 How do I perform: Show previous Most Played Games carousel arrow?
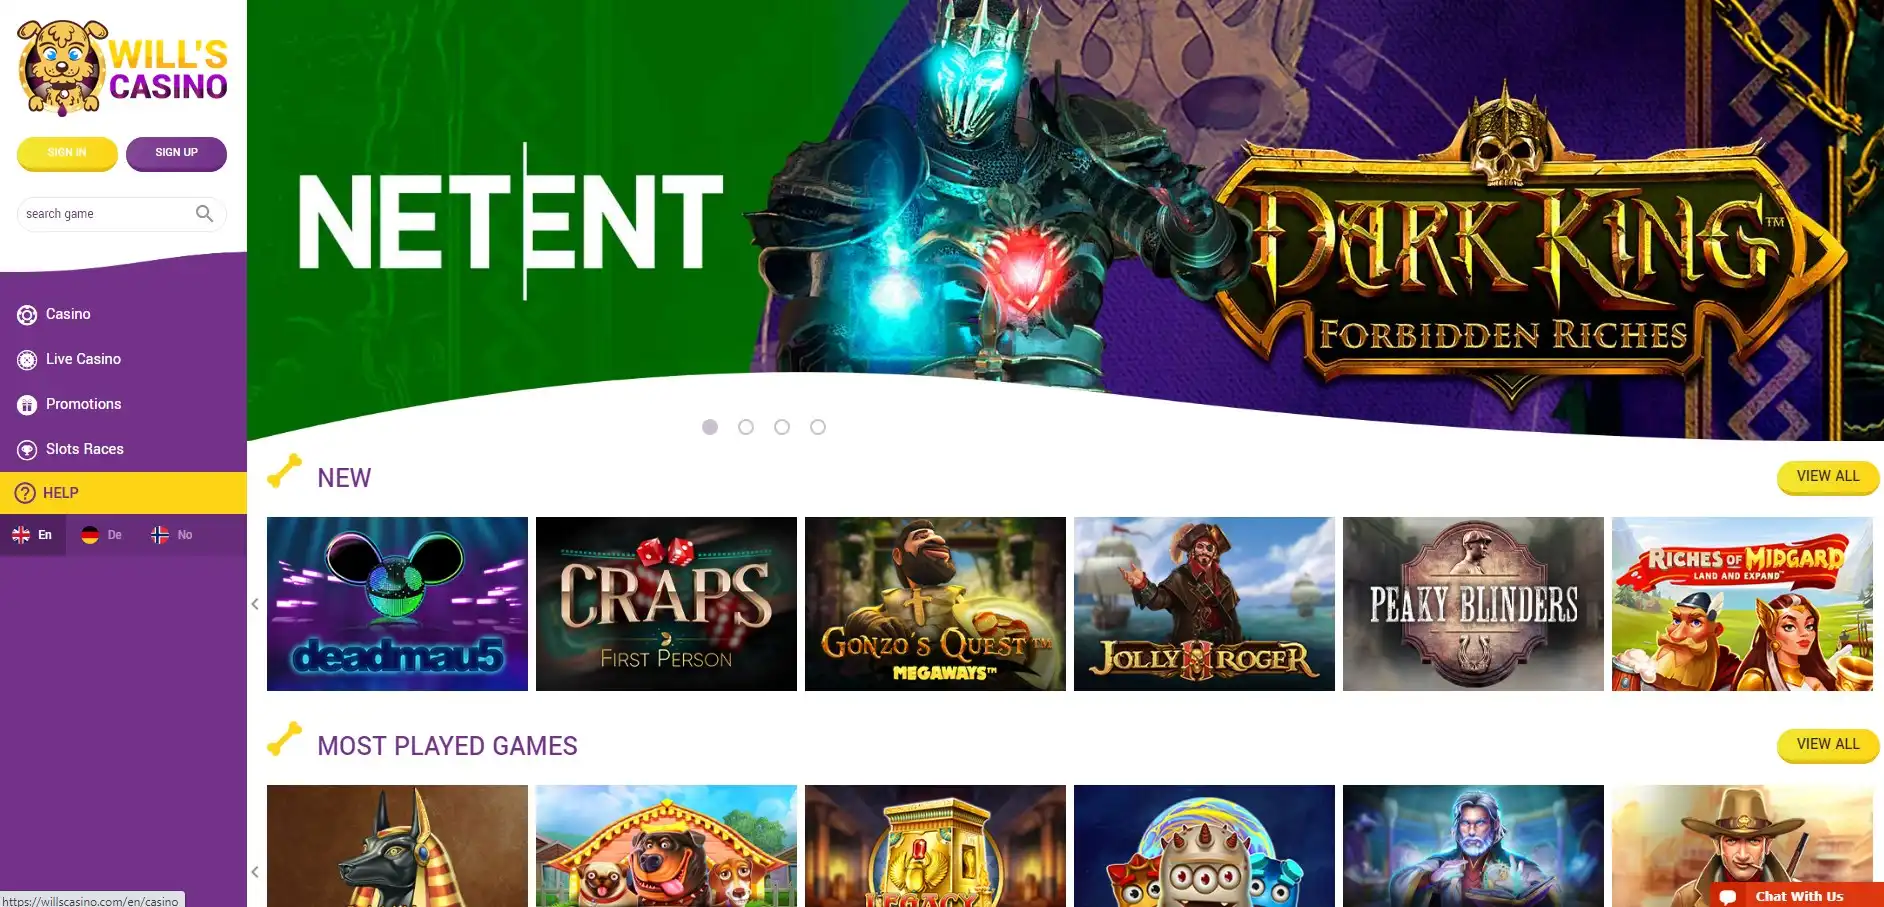(x=255, y=872)
